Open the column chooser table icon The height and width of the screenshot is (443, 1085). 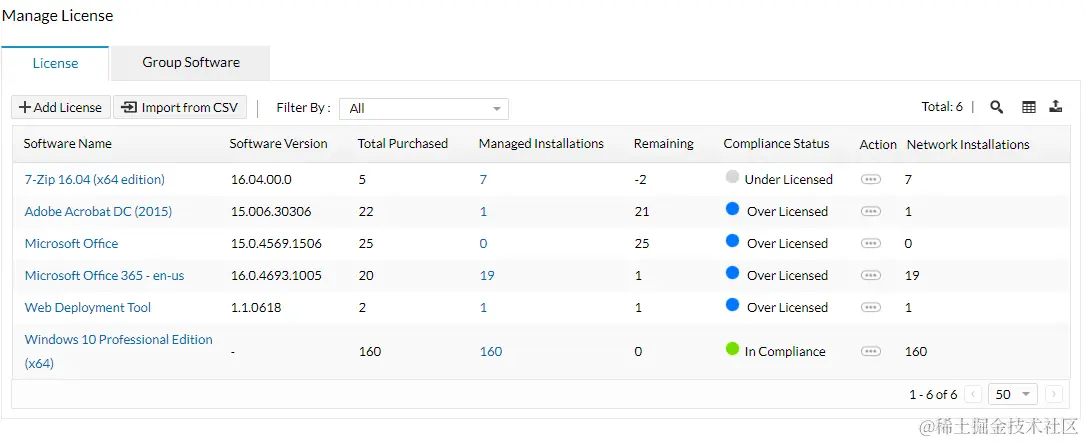coord(1029,107)
